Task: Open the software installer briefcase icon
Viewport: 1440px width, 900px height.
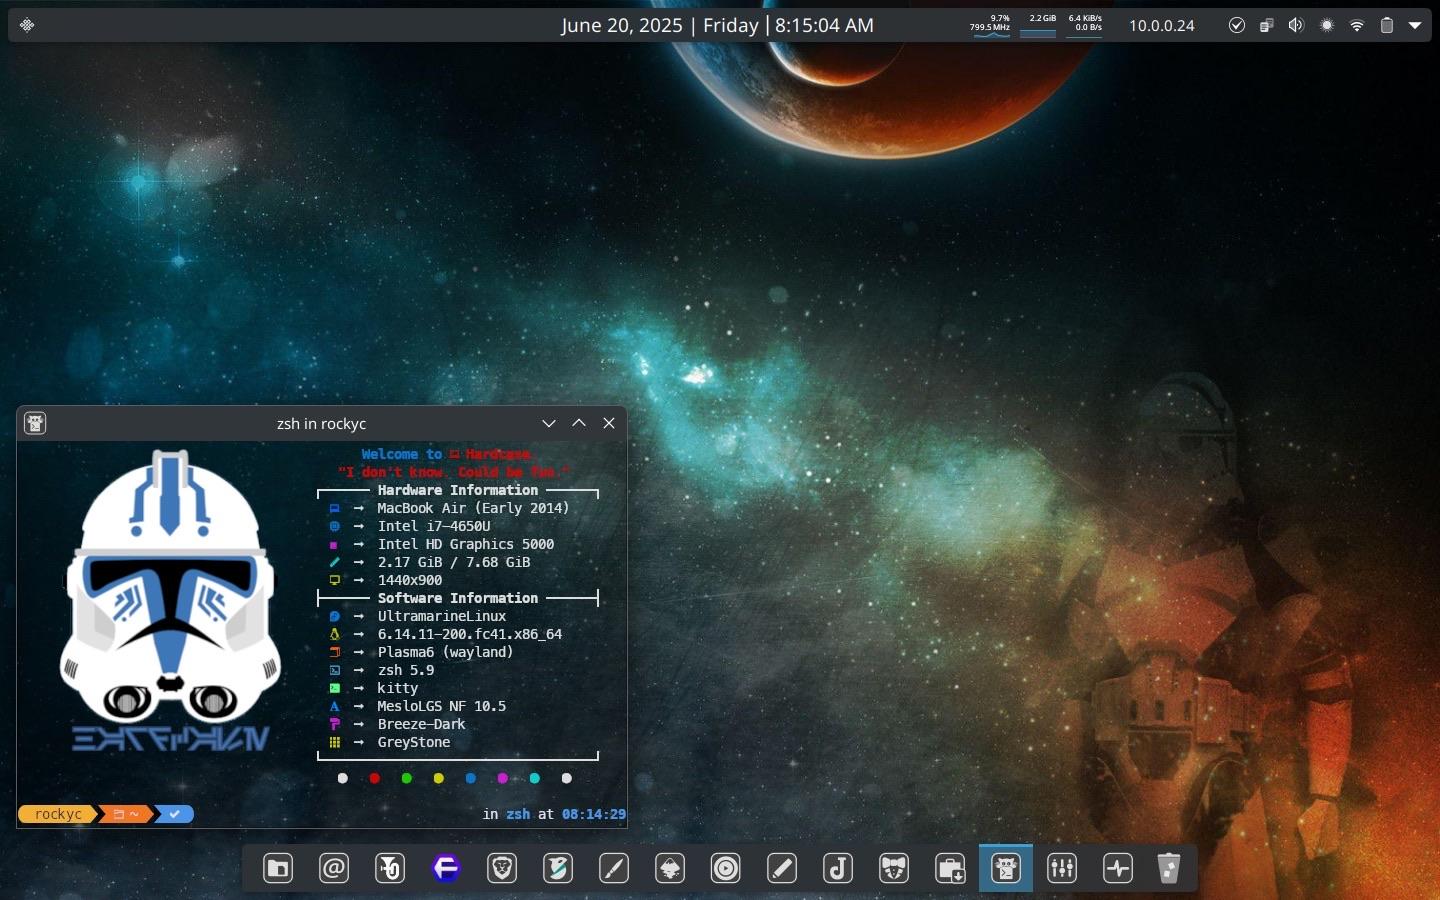Action: pos(950,868)
